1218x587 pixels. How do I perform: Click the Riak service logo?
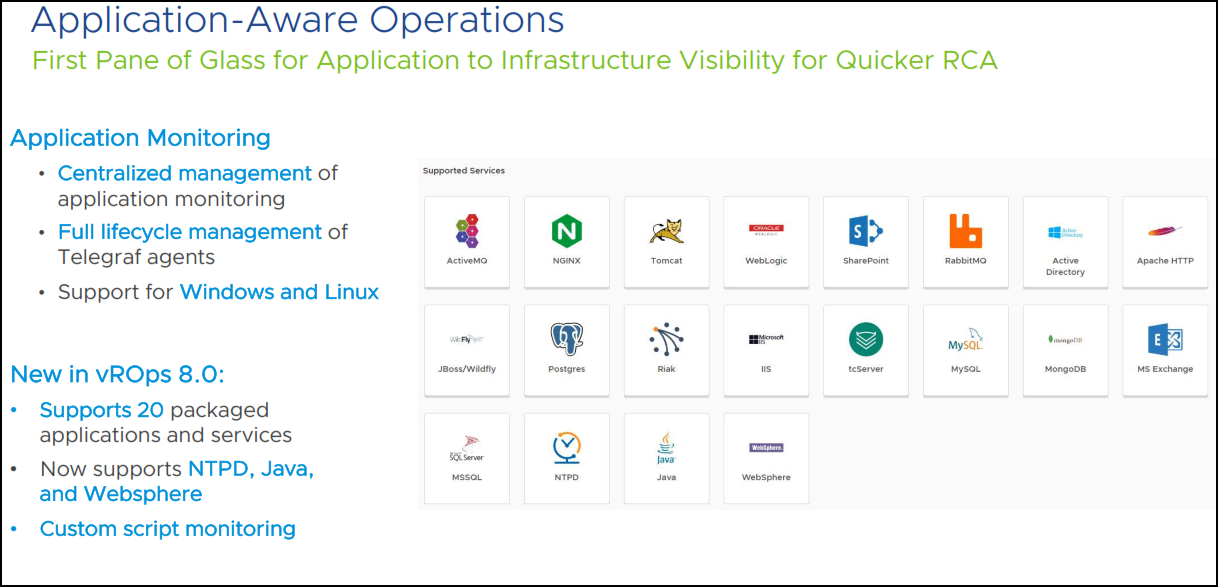(666, 339)
